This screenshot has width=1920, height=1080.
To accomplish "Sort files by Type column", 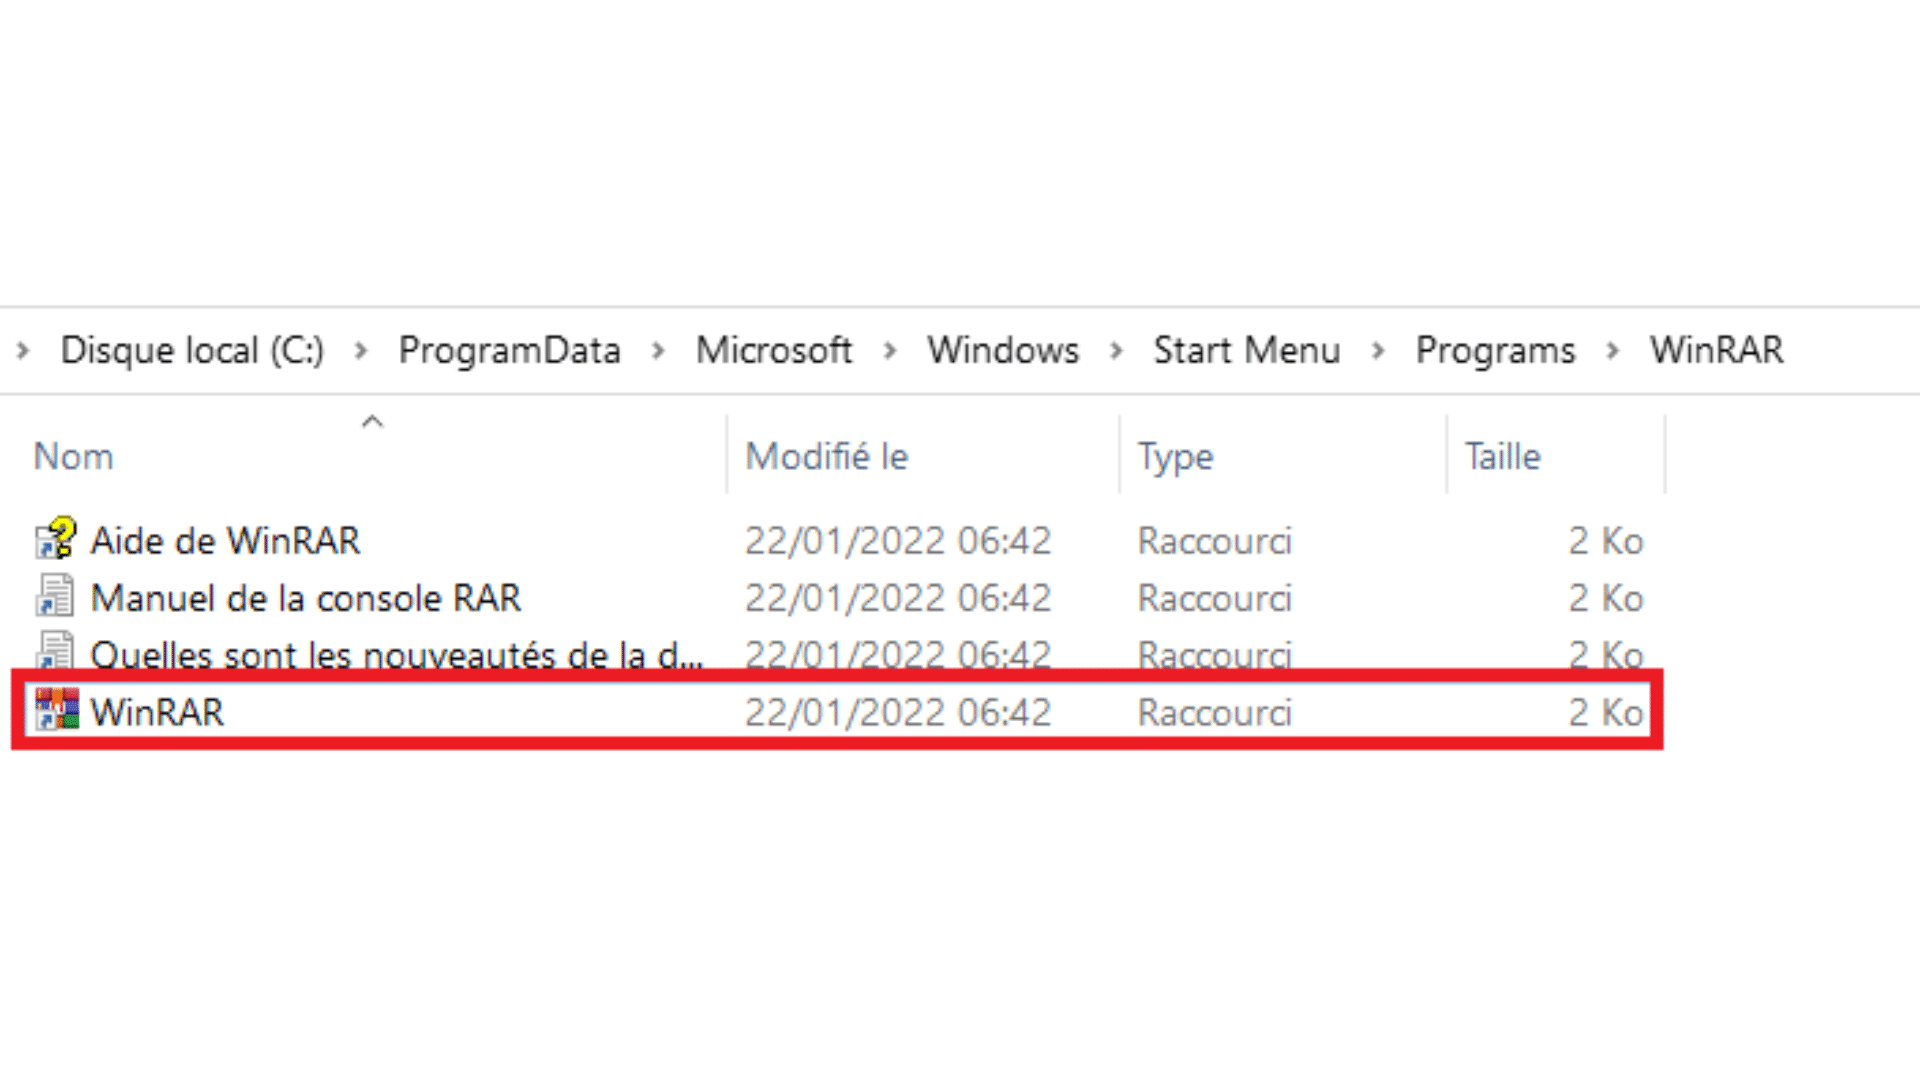I will point(1175,458).
